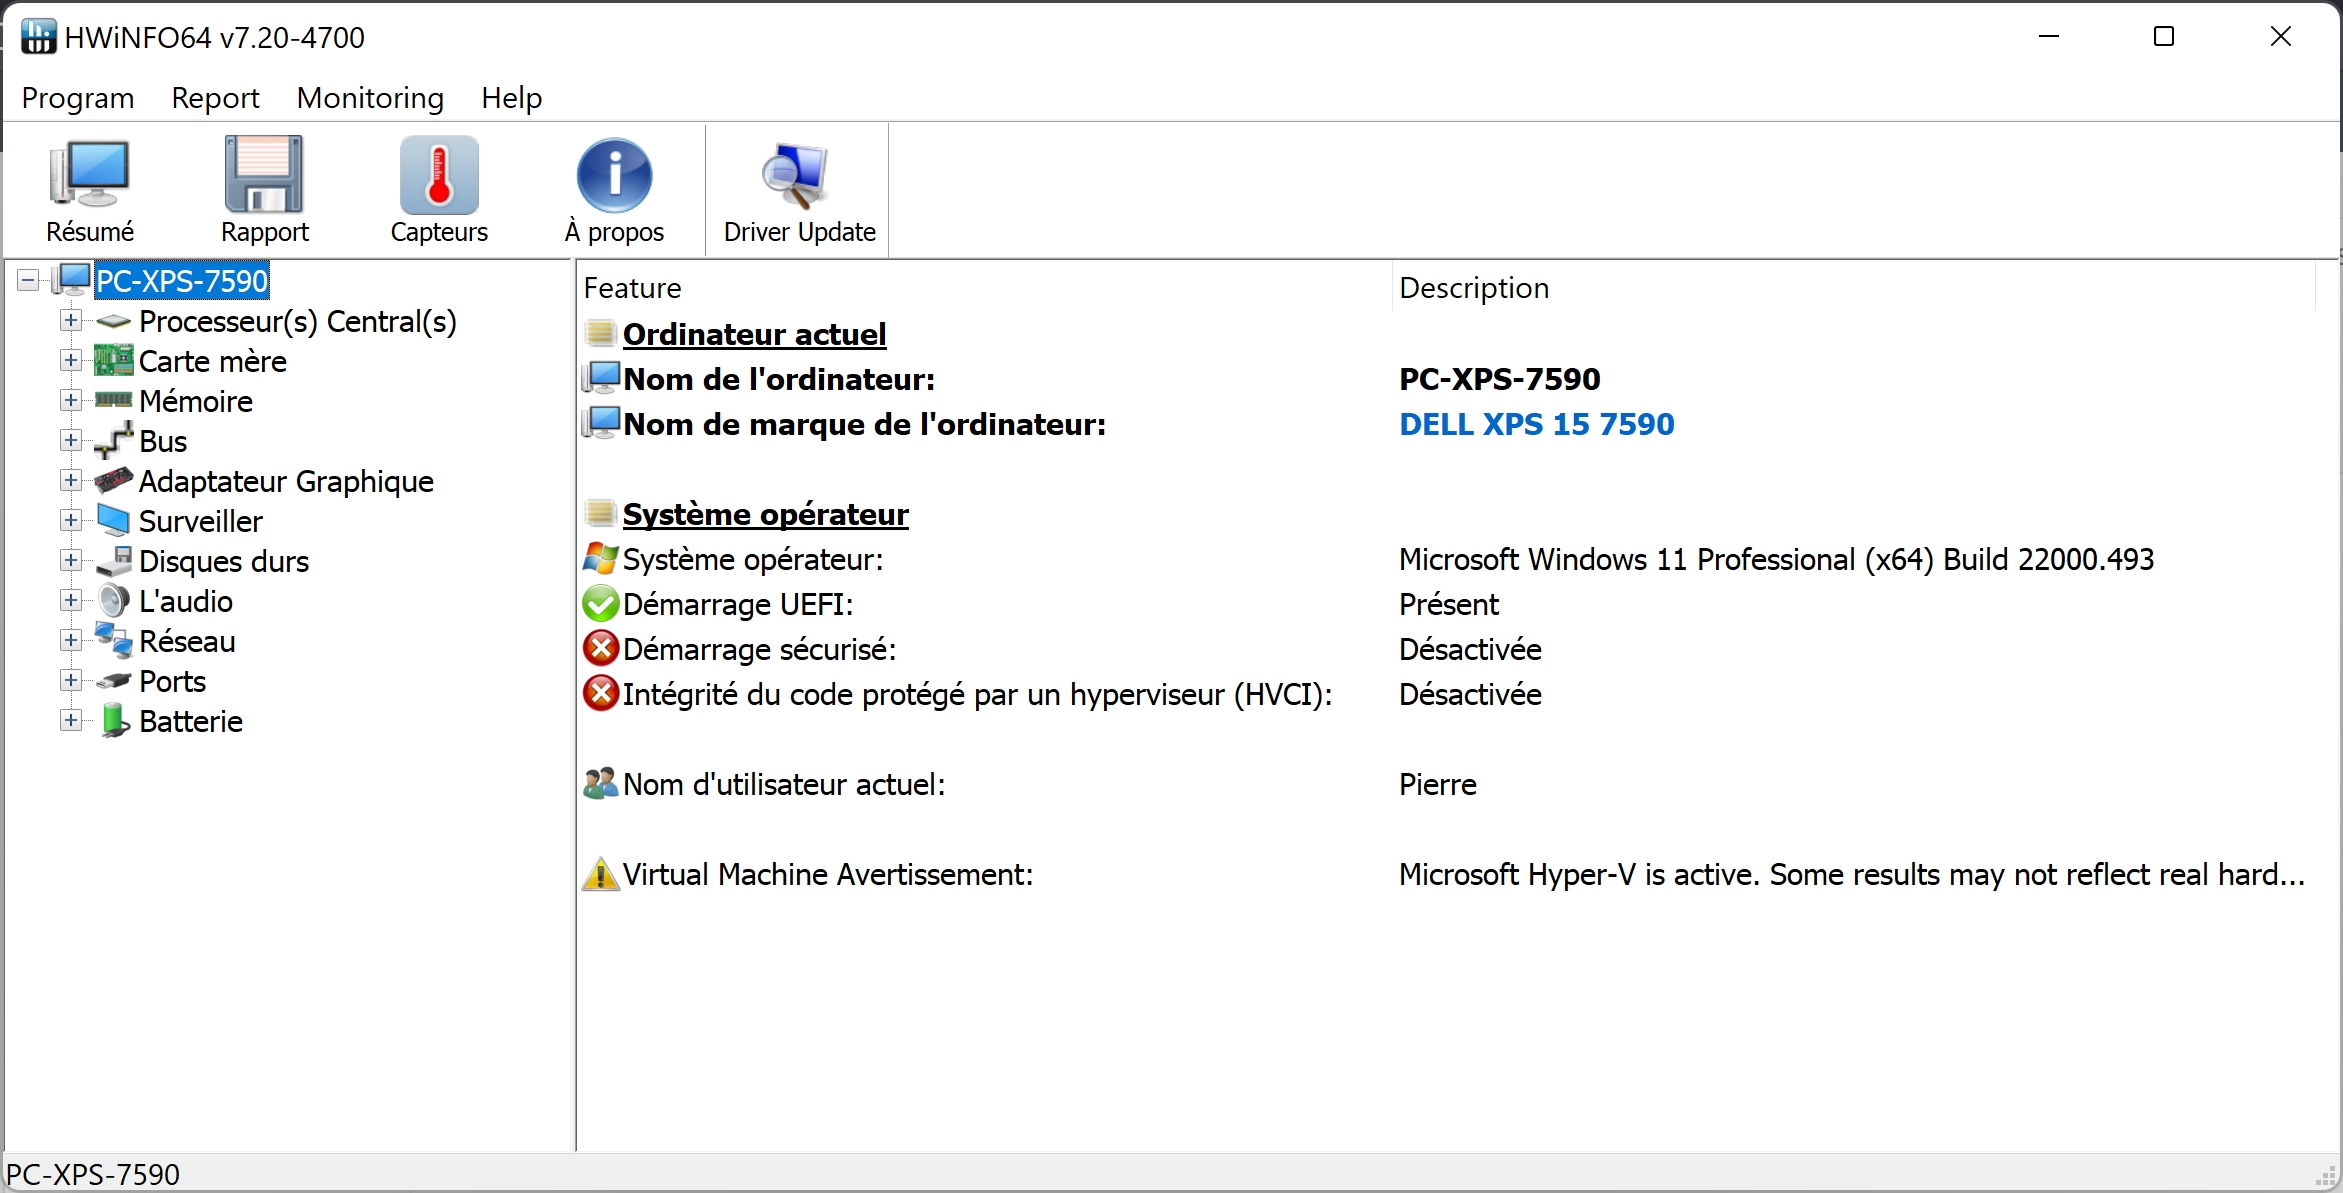Expand the Ports node
Image resolution: width=2343 pixels, height=1193 pixels.
click(x=70, y=680)
